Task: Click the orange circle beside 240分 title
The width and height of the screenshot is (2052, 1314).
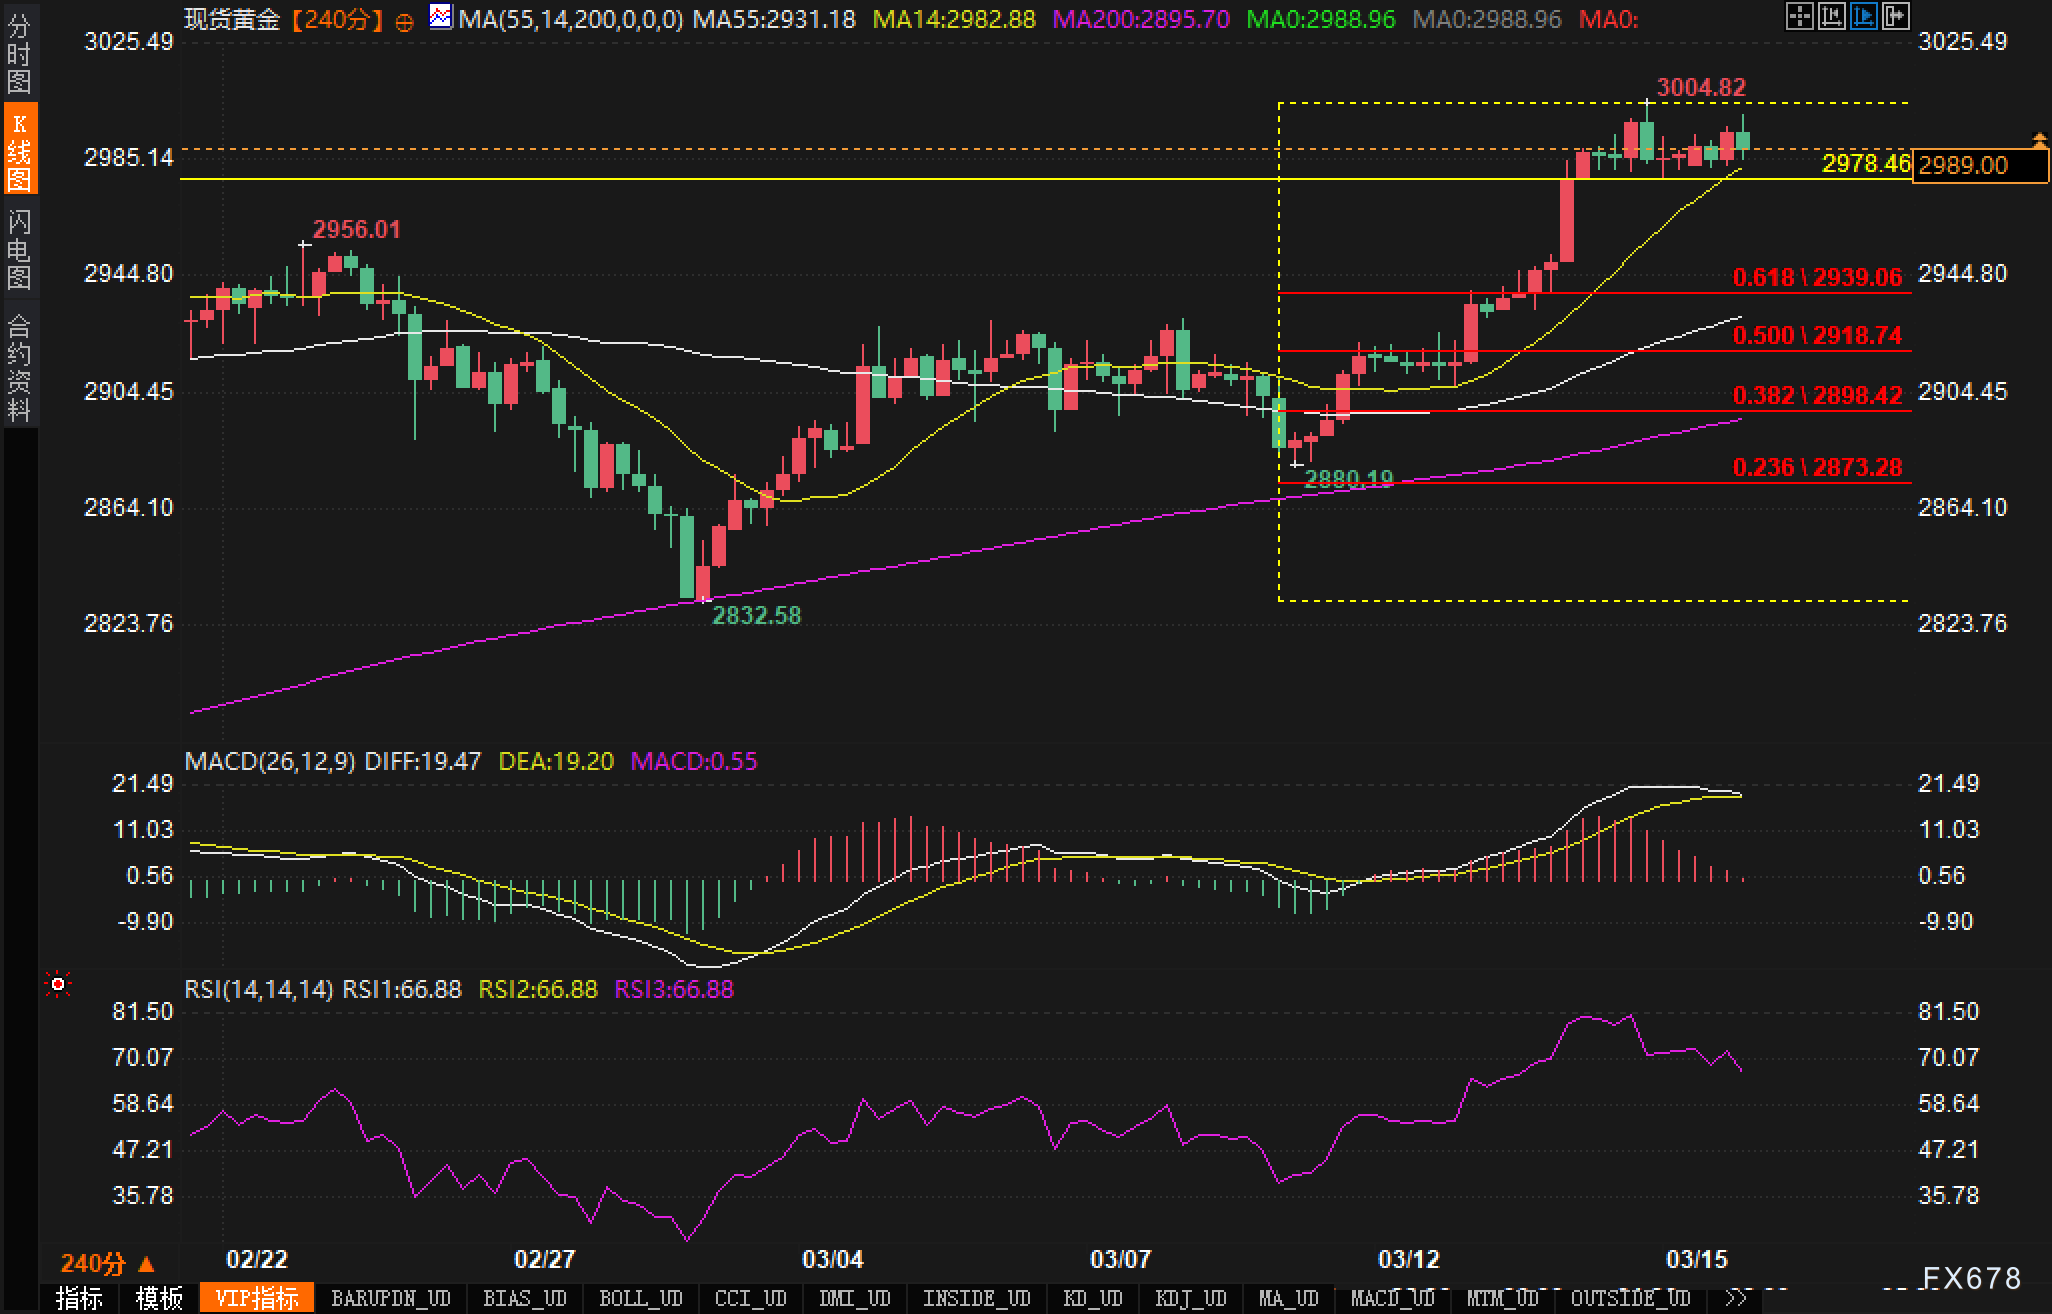Action: [404, 22]
